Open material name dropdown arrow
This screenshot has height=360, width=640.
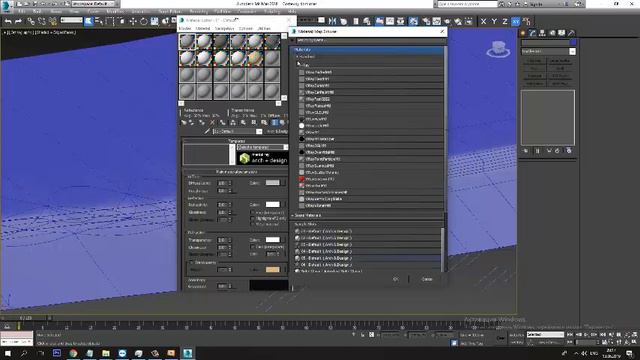coord(259,131)
